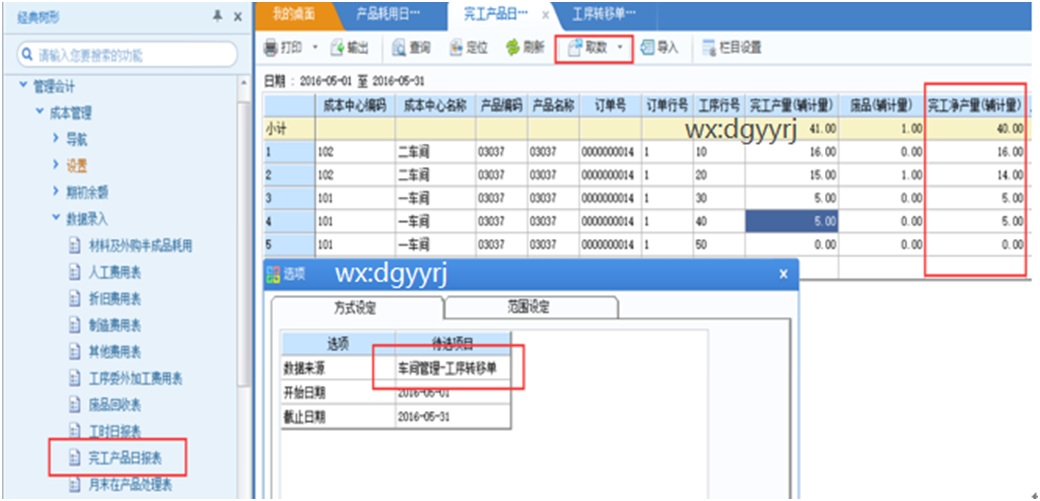
Task: Collapse the 数据录入 tree node
Action: [x=56, y=218]
